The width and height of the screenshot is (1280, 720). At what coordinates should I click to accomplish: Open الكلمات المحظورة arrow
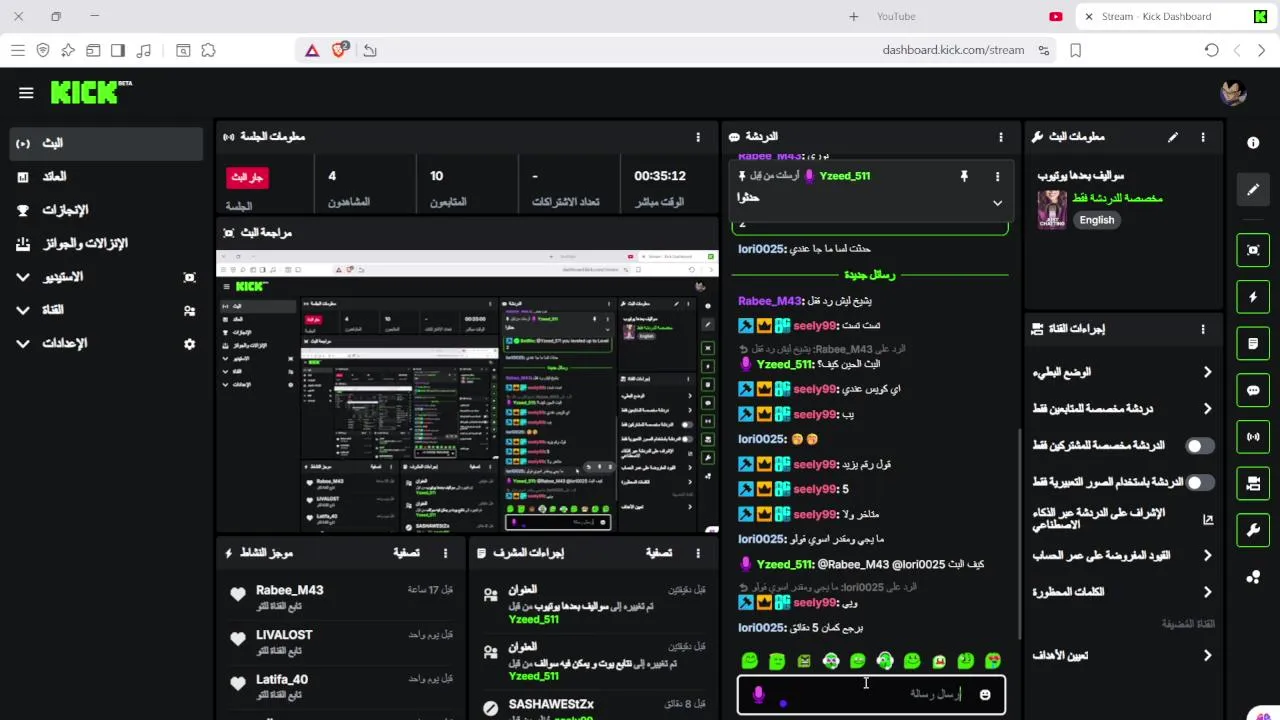coord(1207,592)
